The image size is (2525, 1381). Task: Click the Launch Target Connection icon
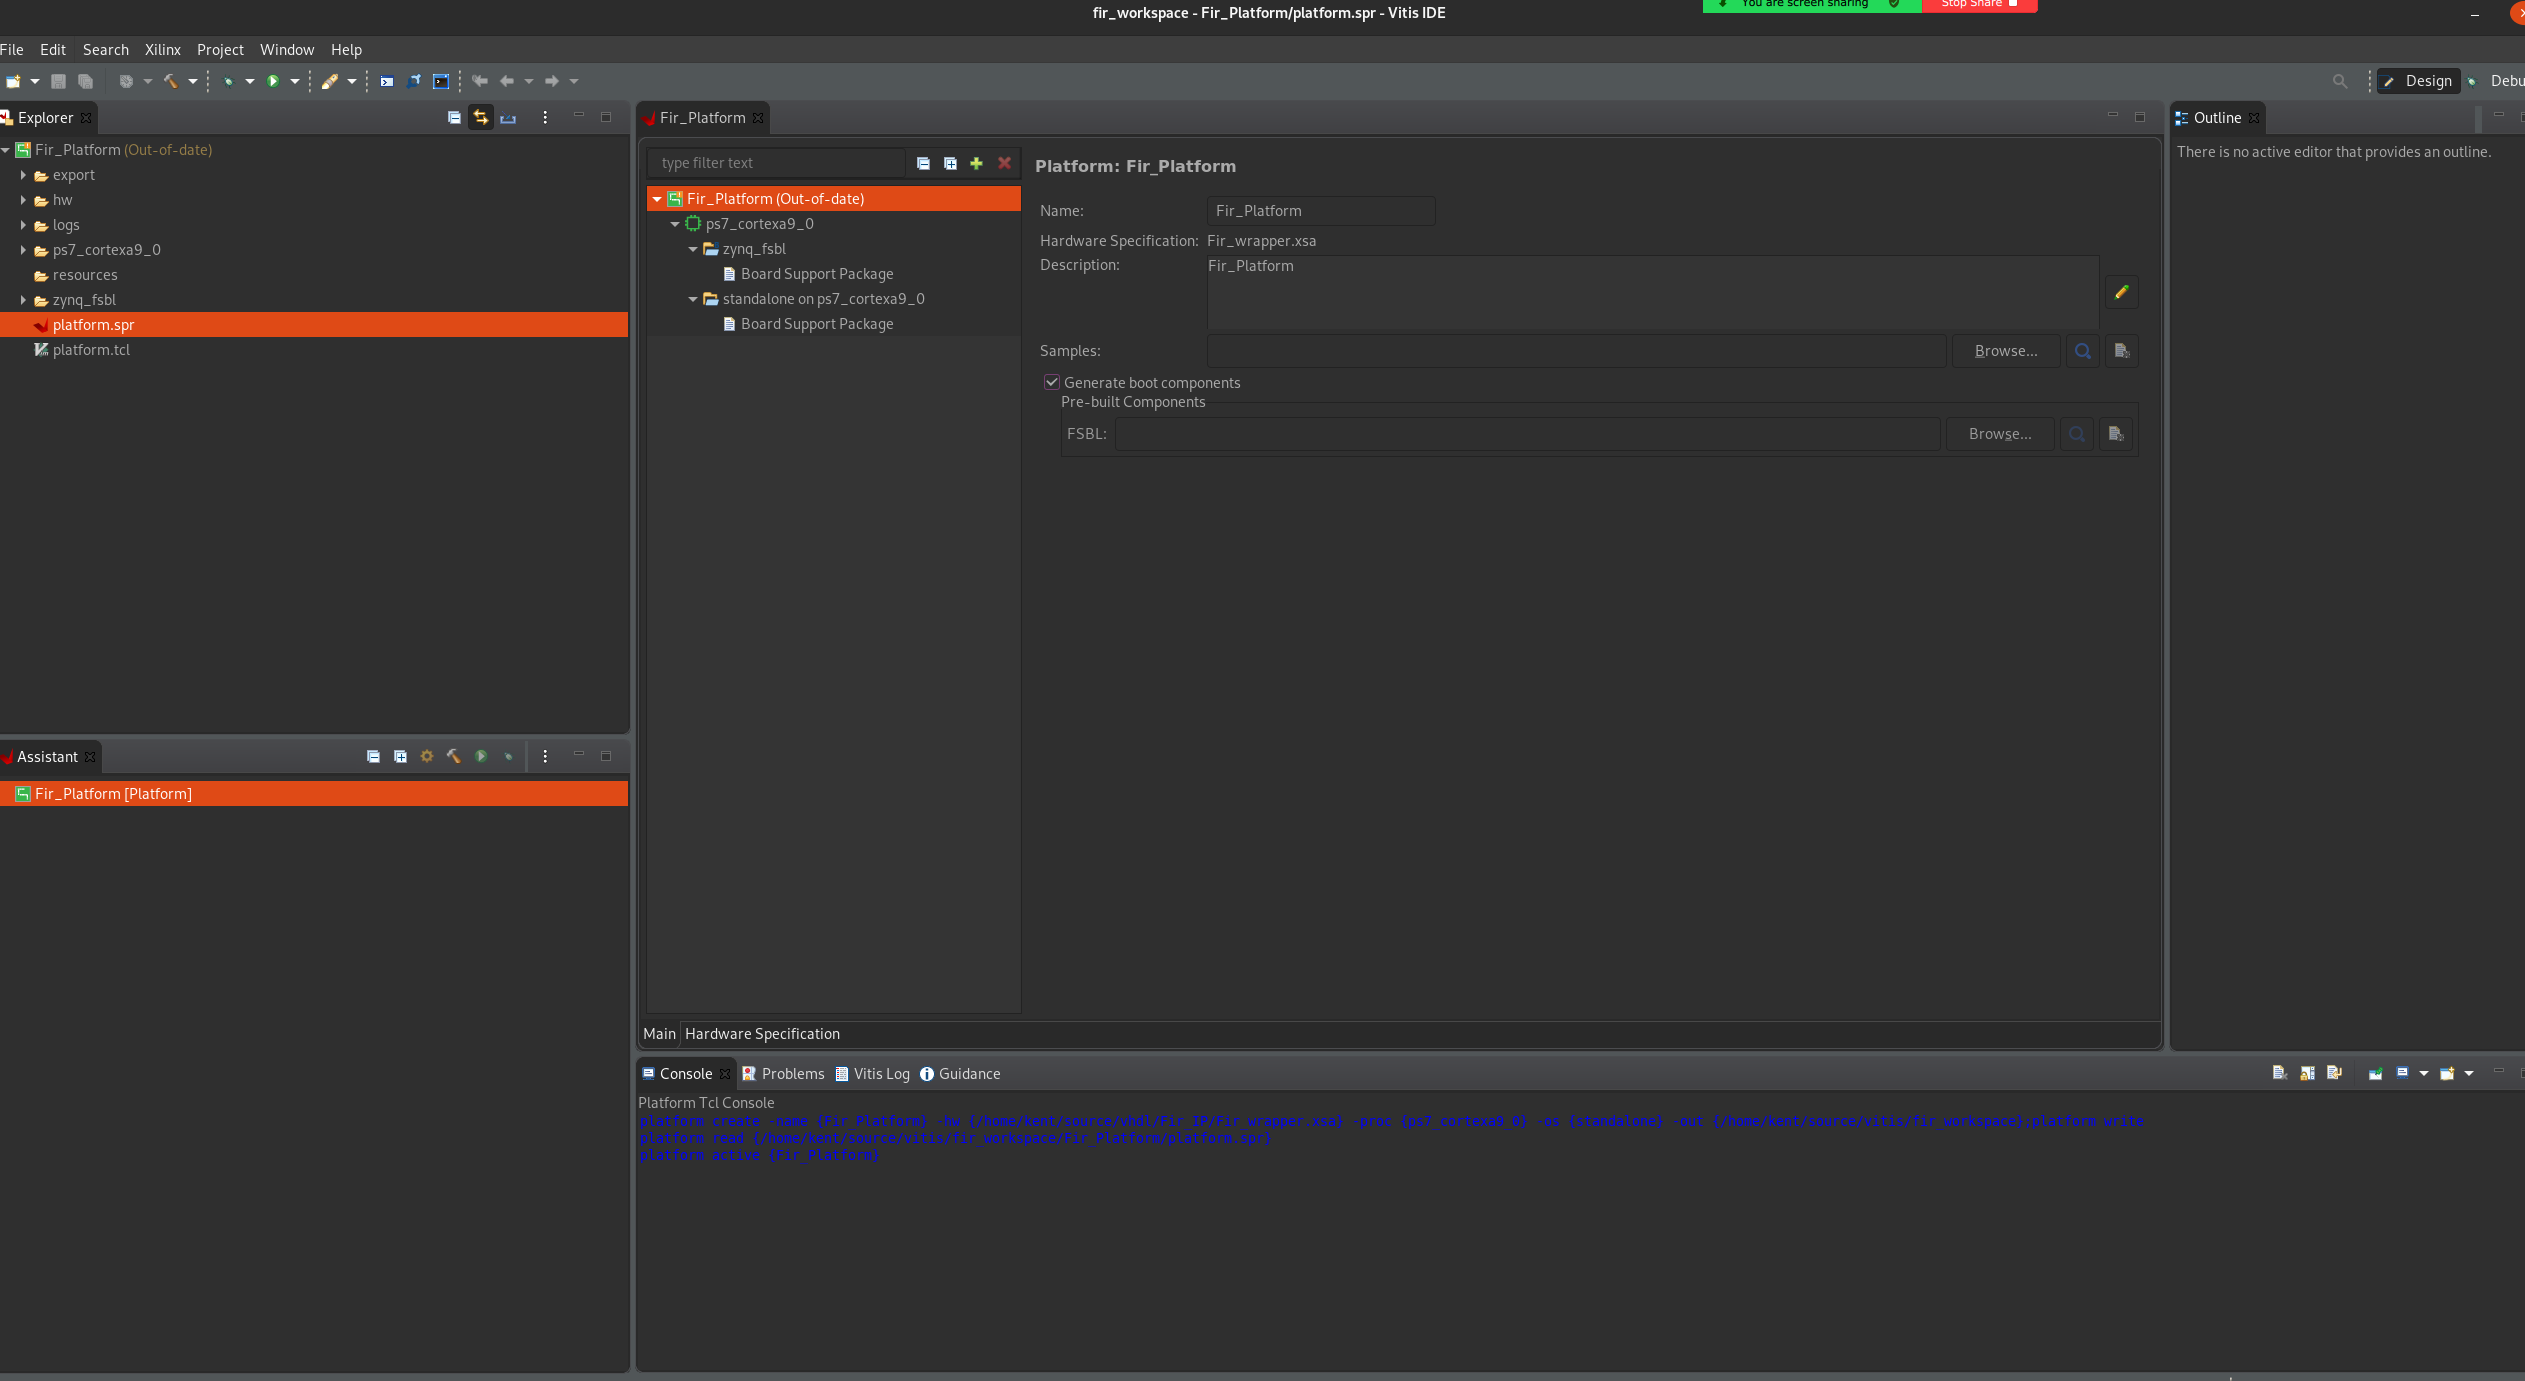point(413,81)
